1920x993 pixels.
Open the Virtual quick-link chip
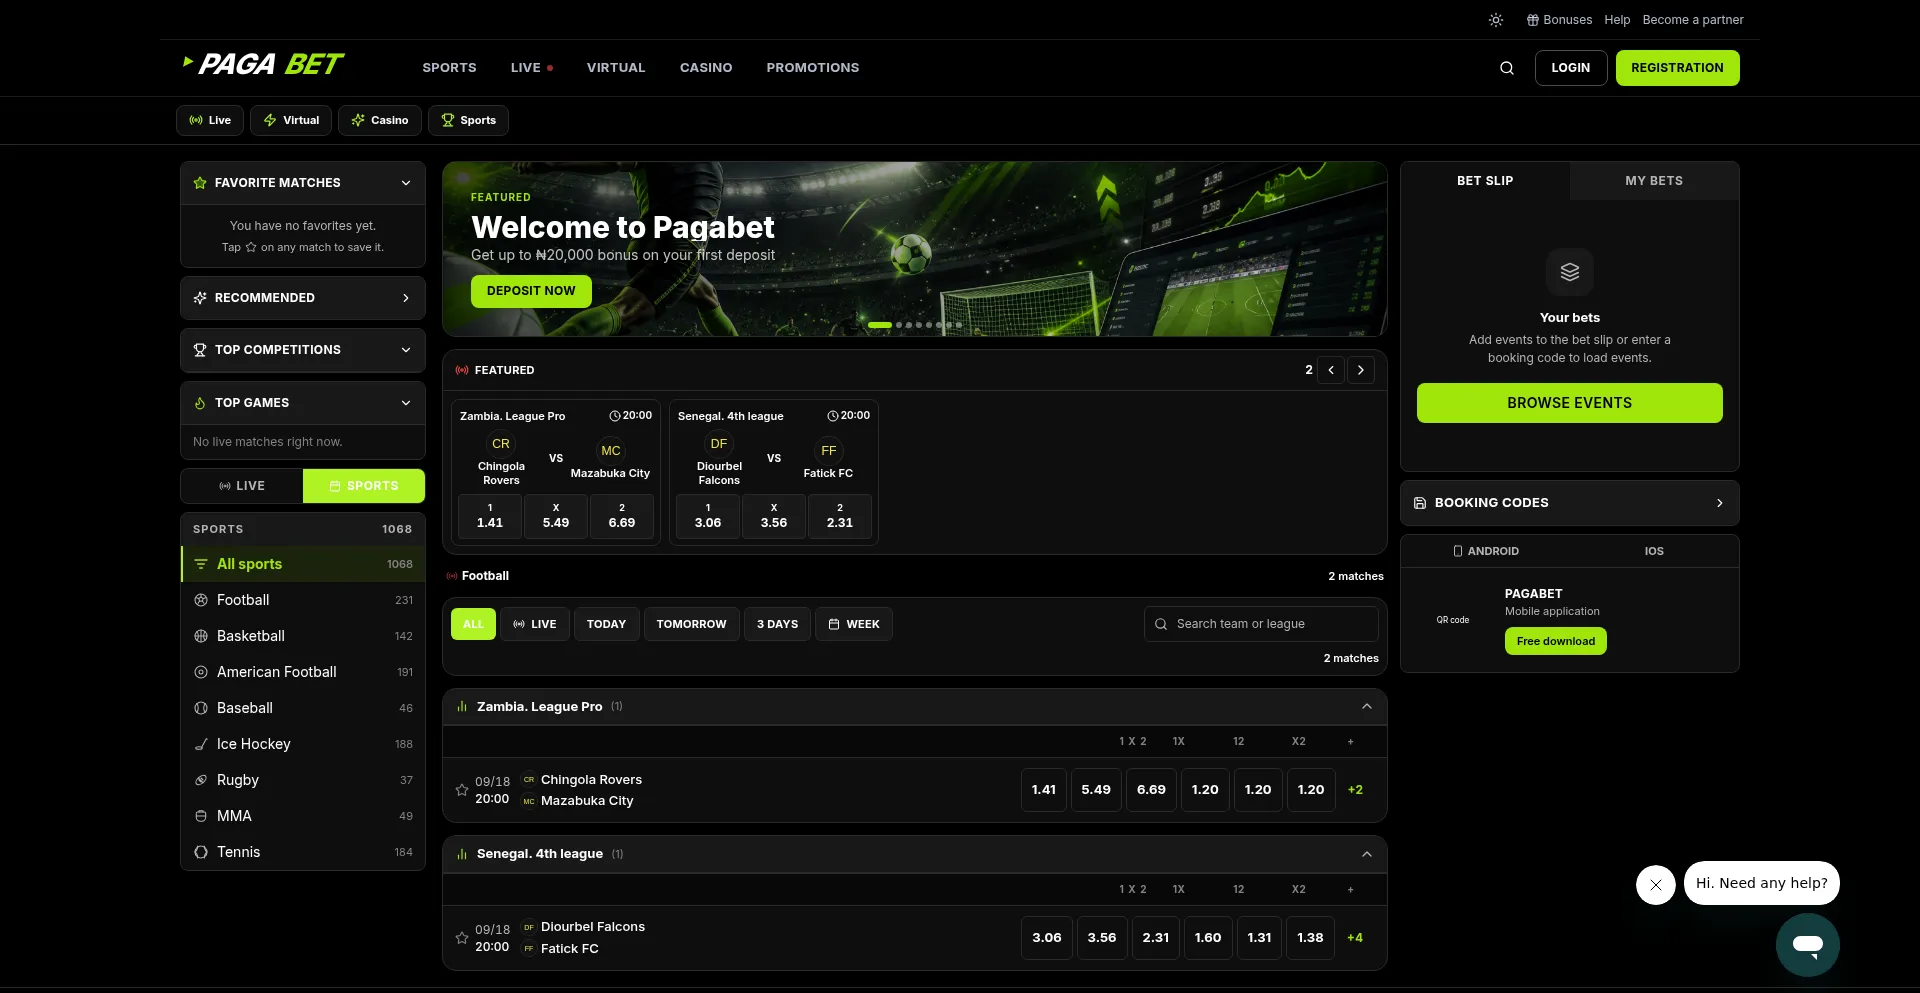pos(291,120)
